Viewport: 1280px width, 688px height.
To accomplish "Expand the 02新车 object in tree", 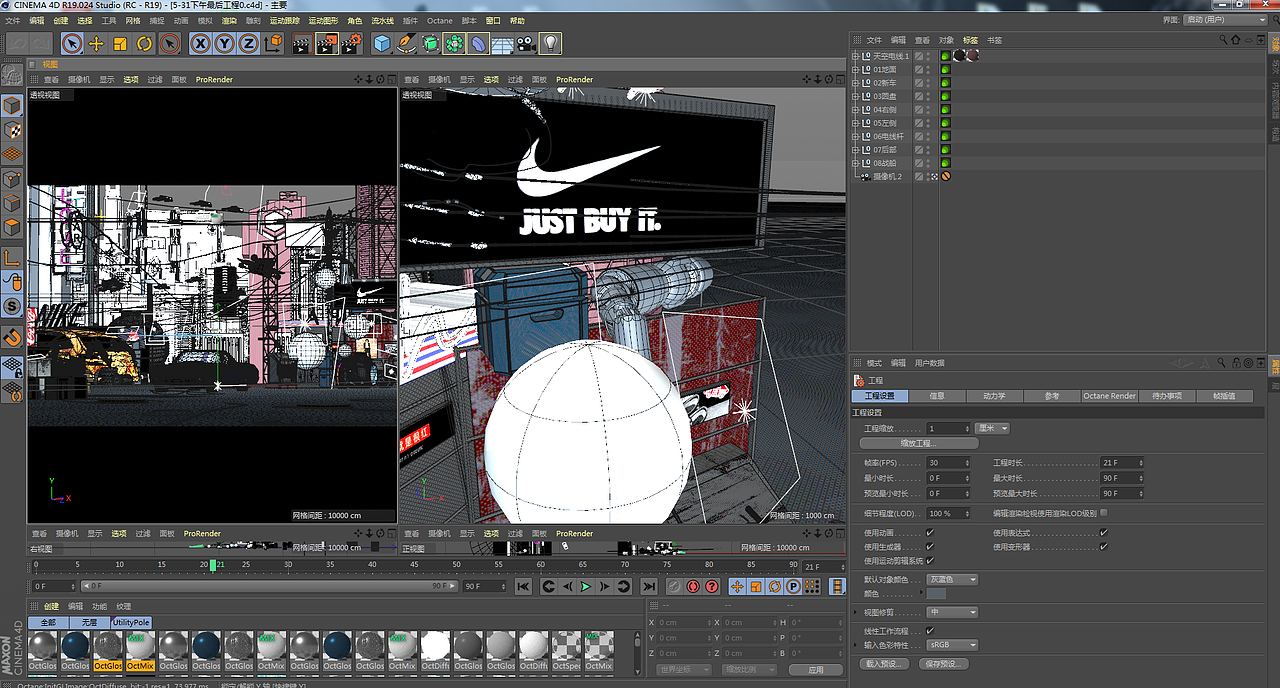I will (856, 83).
